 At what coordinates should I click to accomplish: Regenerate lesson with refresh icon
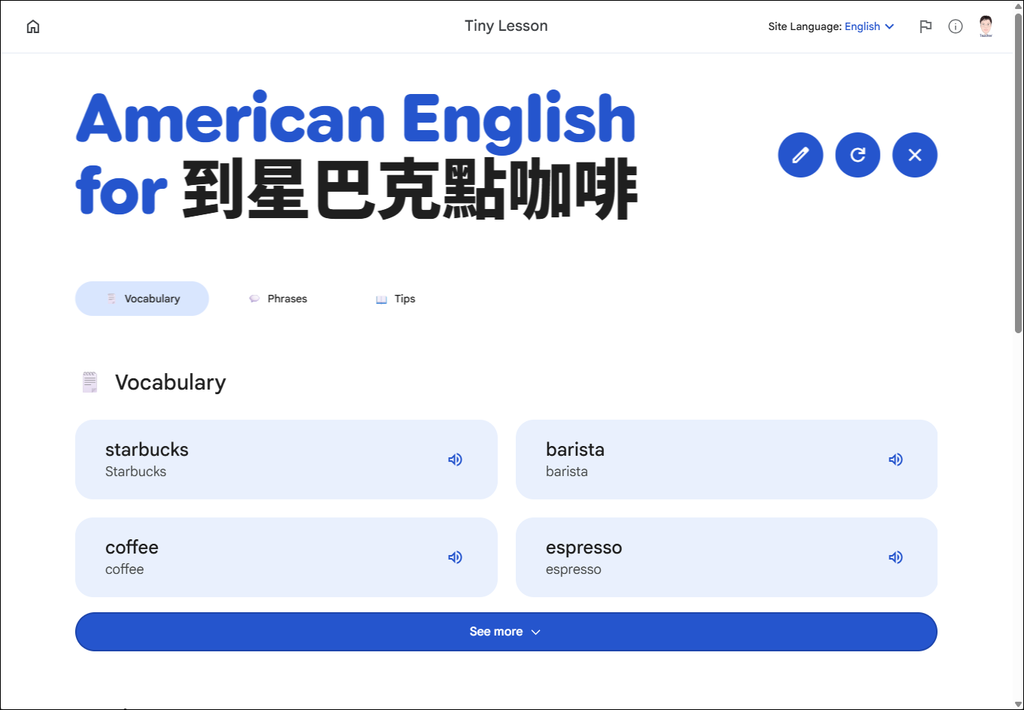coord(857,155)
